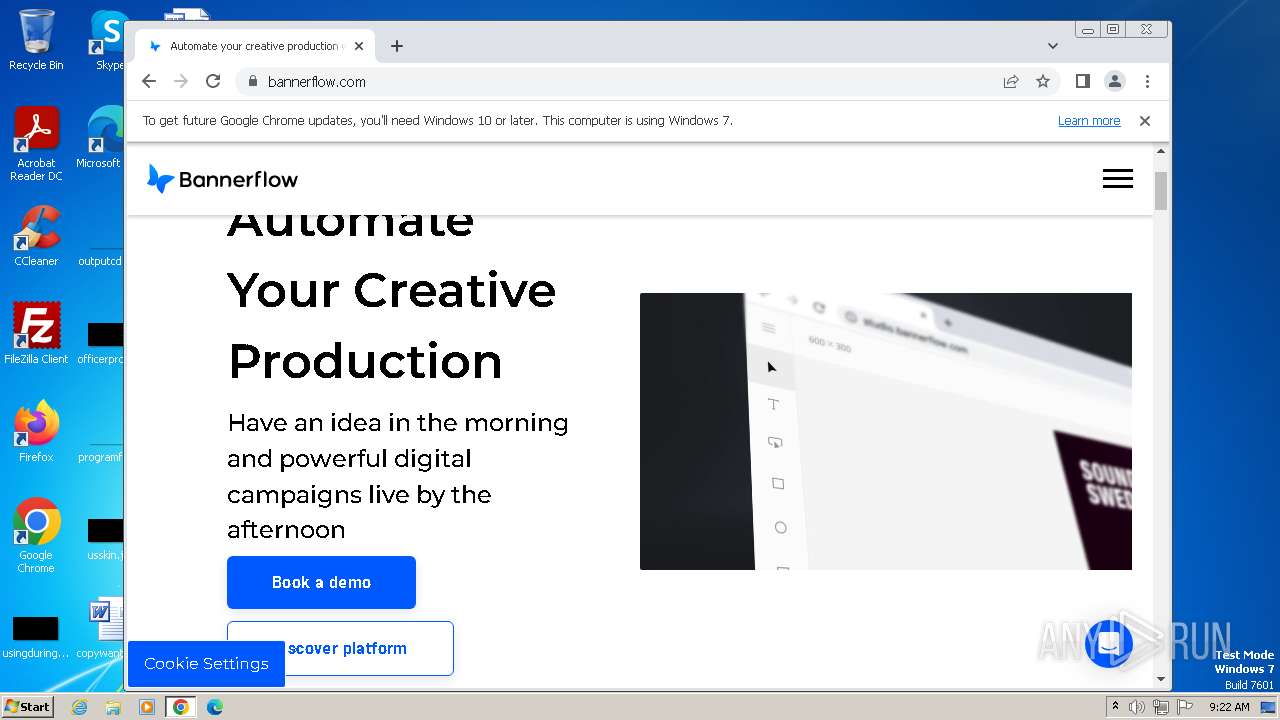Click the Discover platform button

[x=340, y=648]
